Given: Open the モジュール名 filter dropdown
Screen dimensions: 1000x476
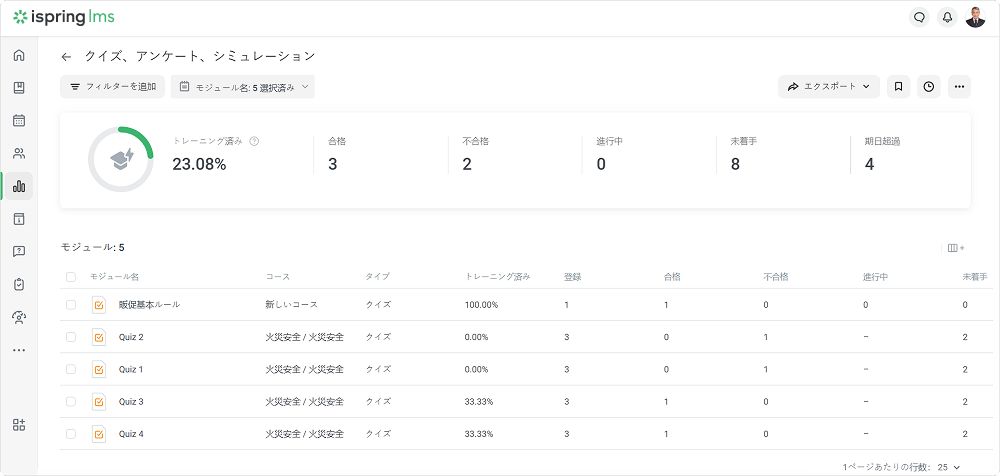Looking at the screenshot, I should [243, 87].
